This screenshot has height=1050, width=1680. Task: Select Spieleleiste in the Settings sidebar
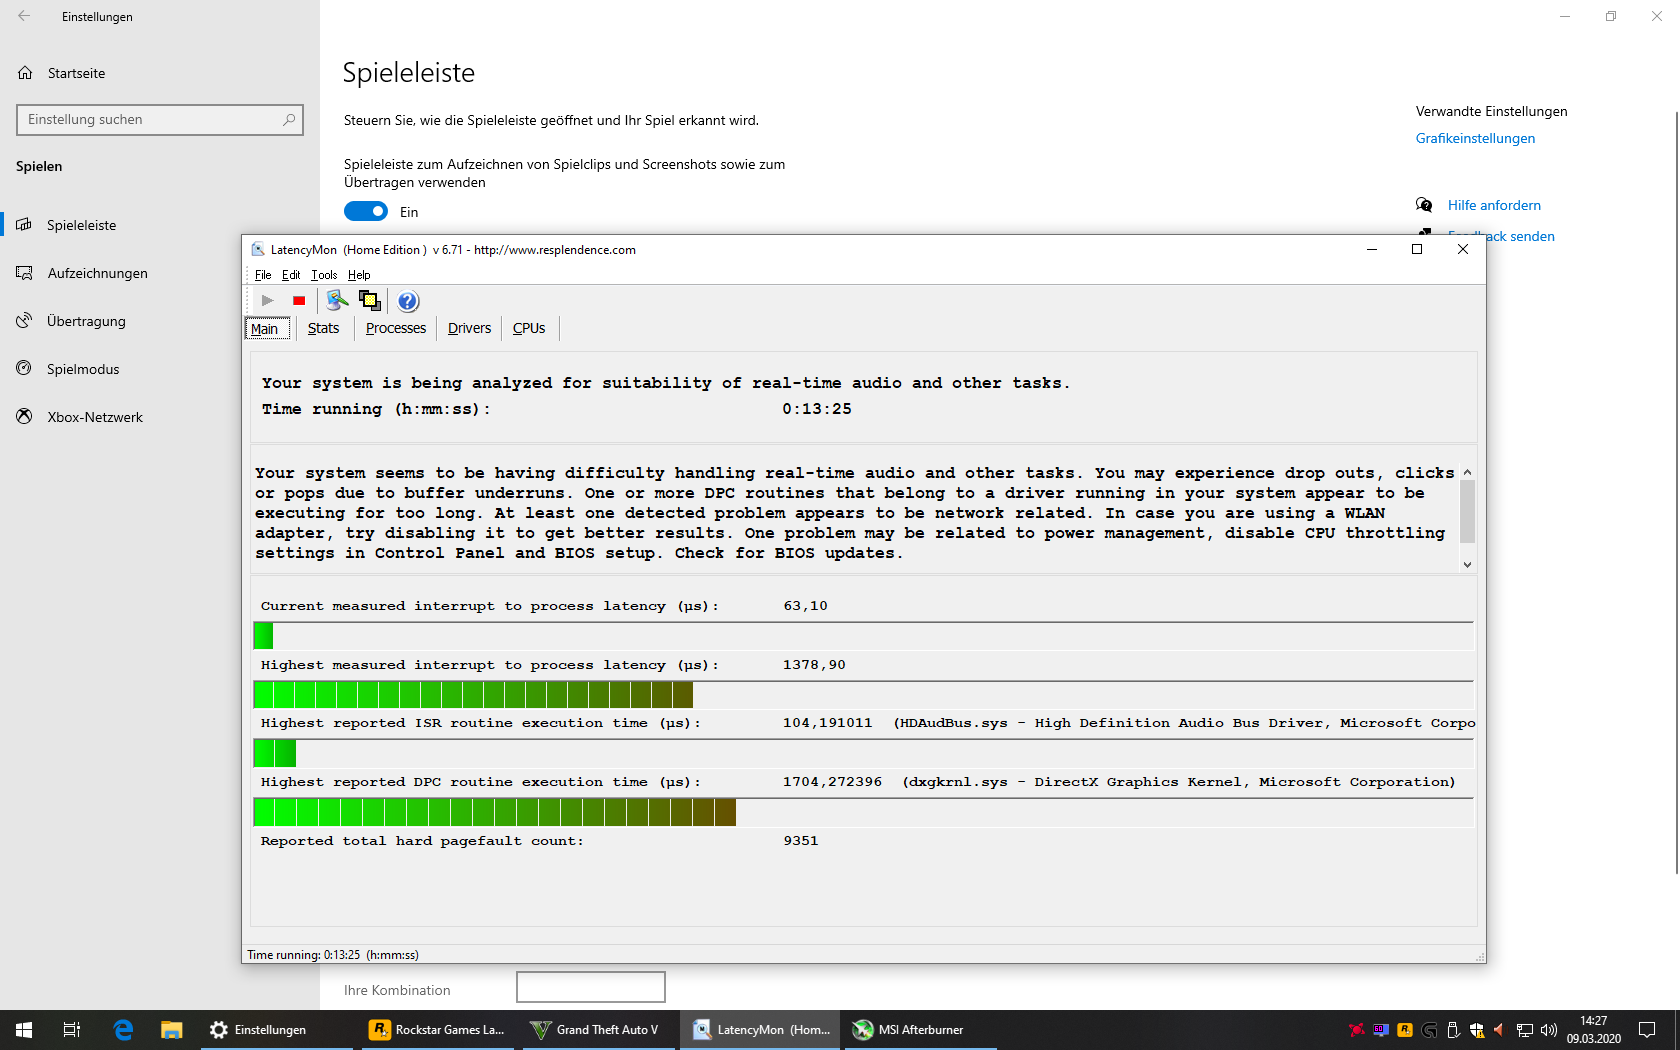(81, 225)
